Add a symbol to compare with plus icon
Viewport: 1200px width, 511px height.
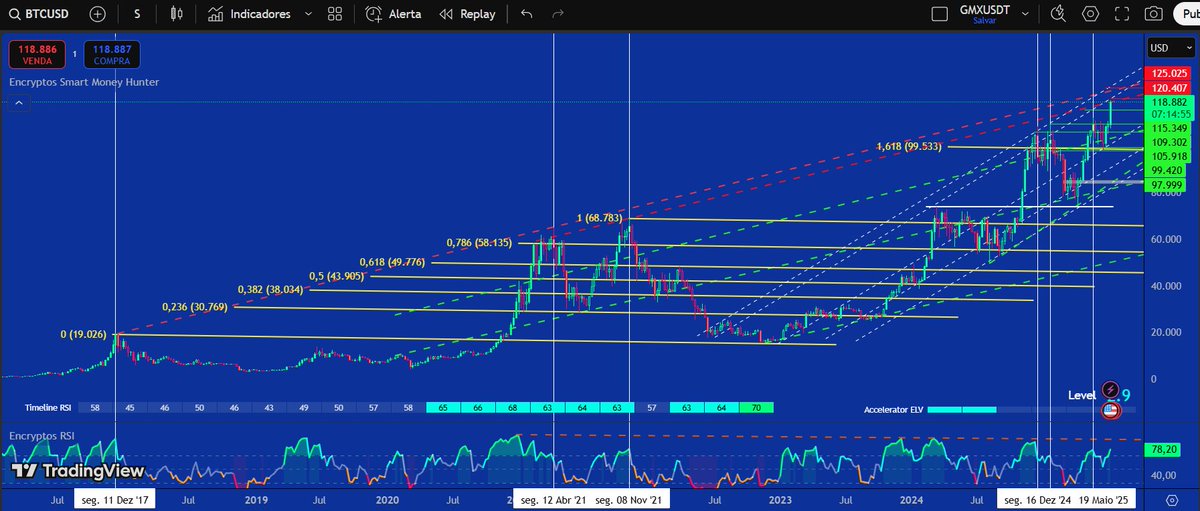96,15
